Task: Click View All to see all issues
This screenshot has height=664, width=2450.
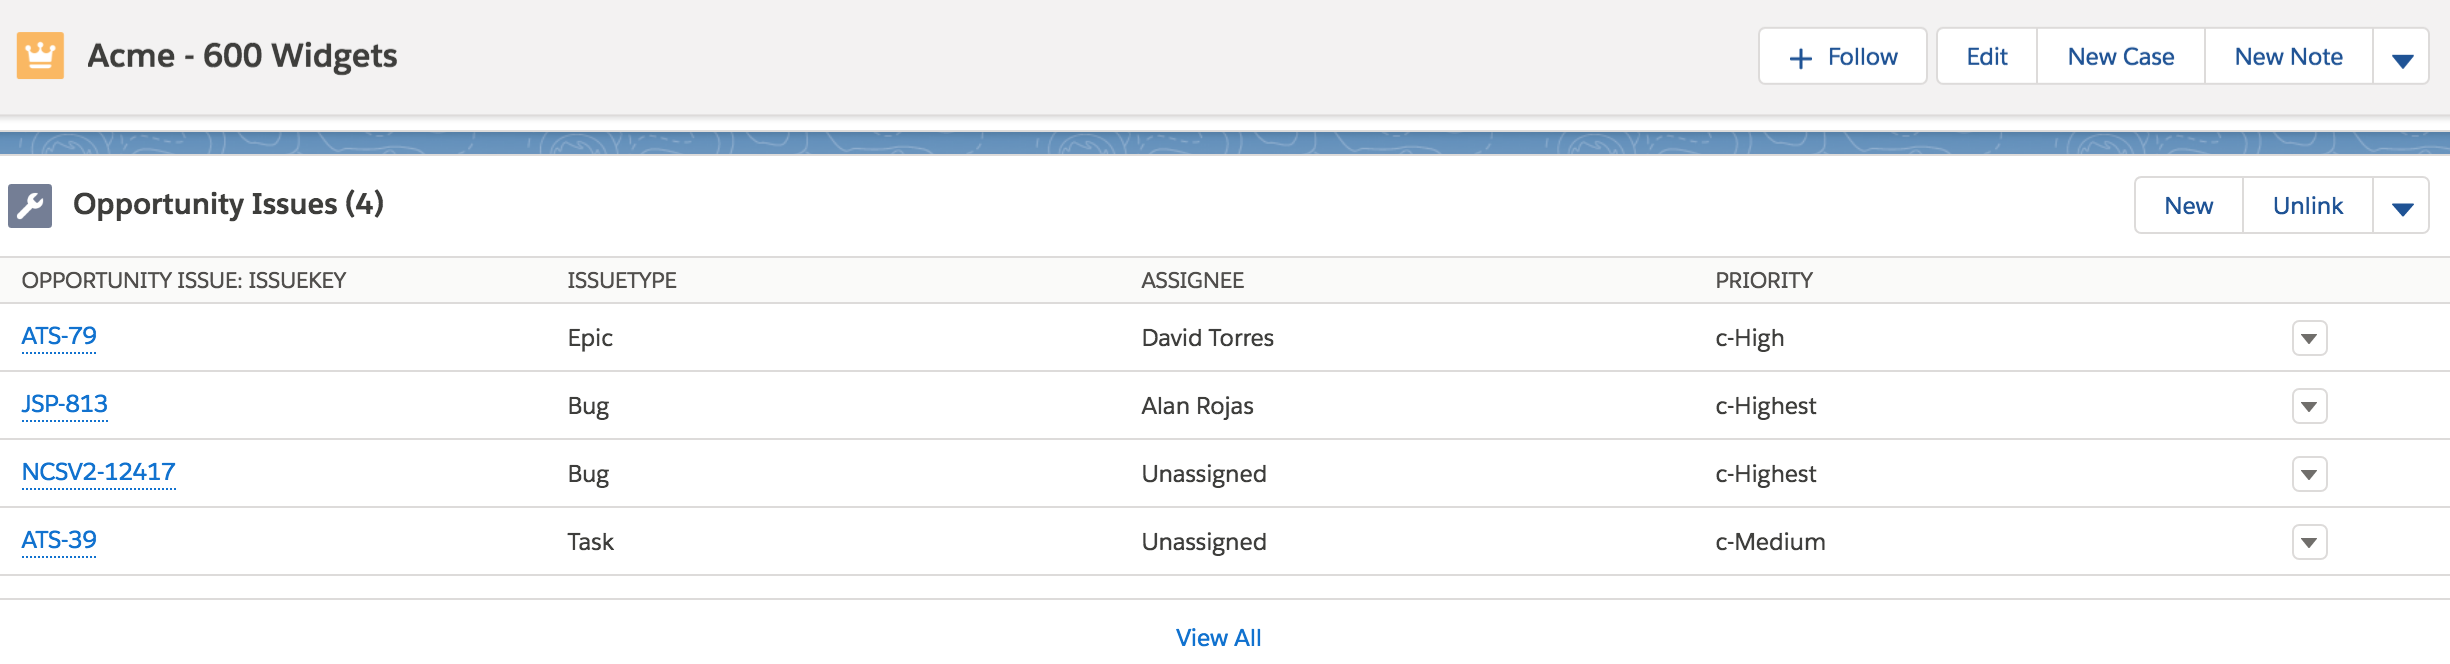Action: point(1219,637)
